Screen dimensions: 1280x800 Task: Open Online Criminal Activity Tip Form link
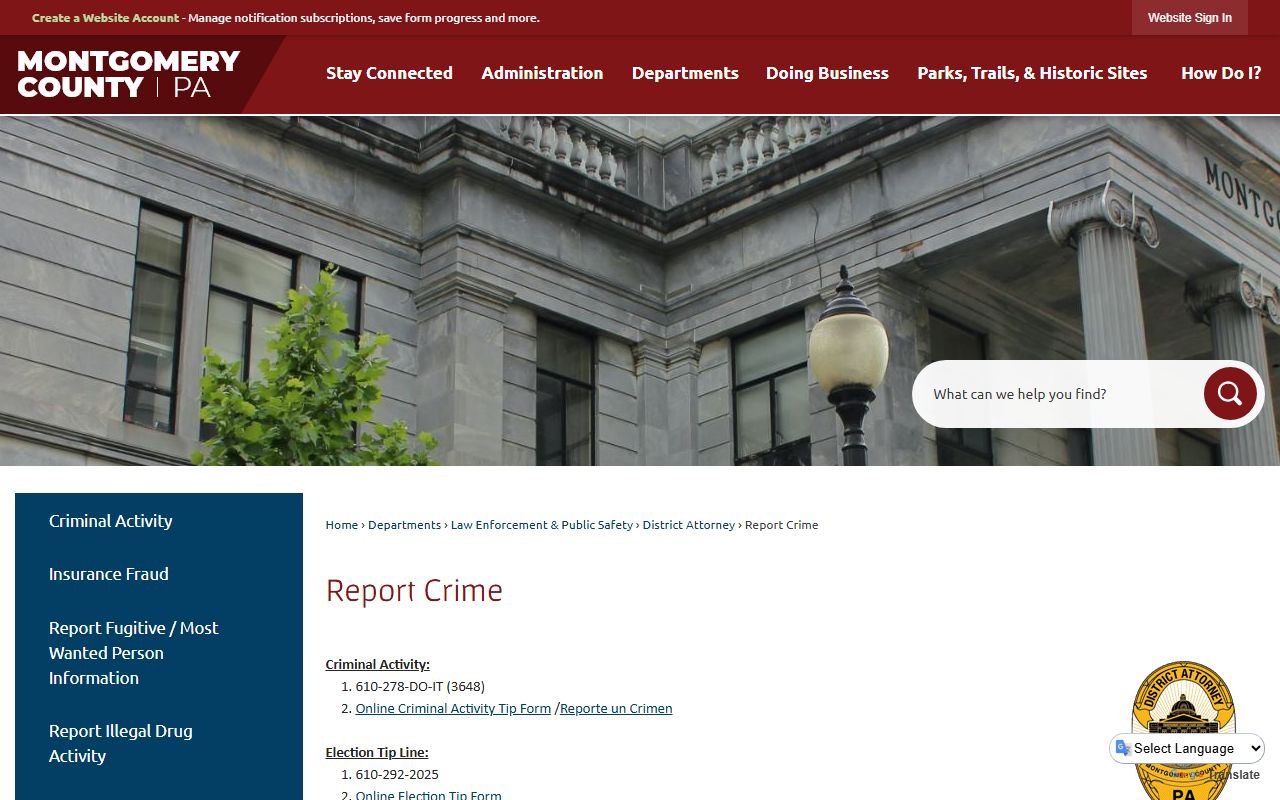pyautogui.click(x=453, y=708)
